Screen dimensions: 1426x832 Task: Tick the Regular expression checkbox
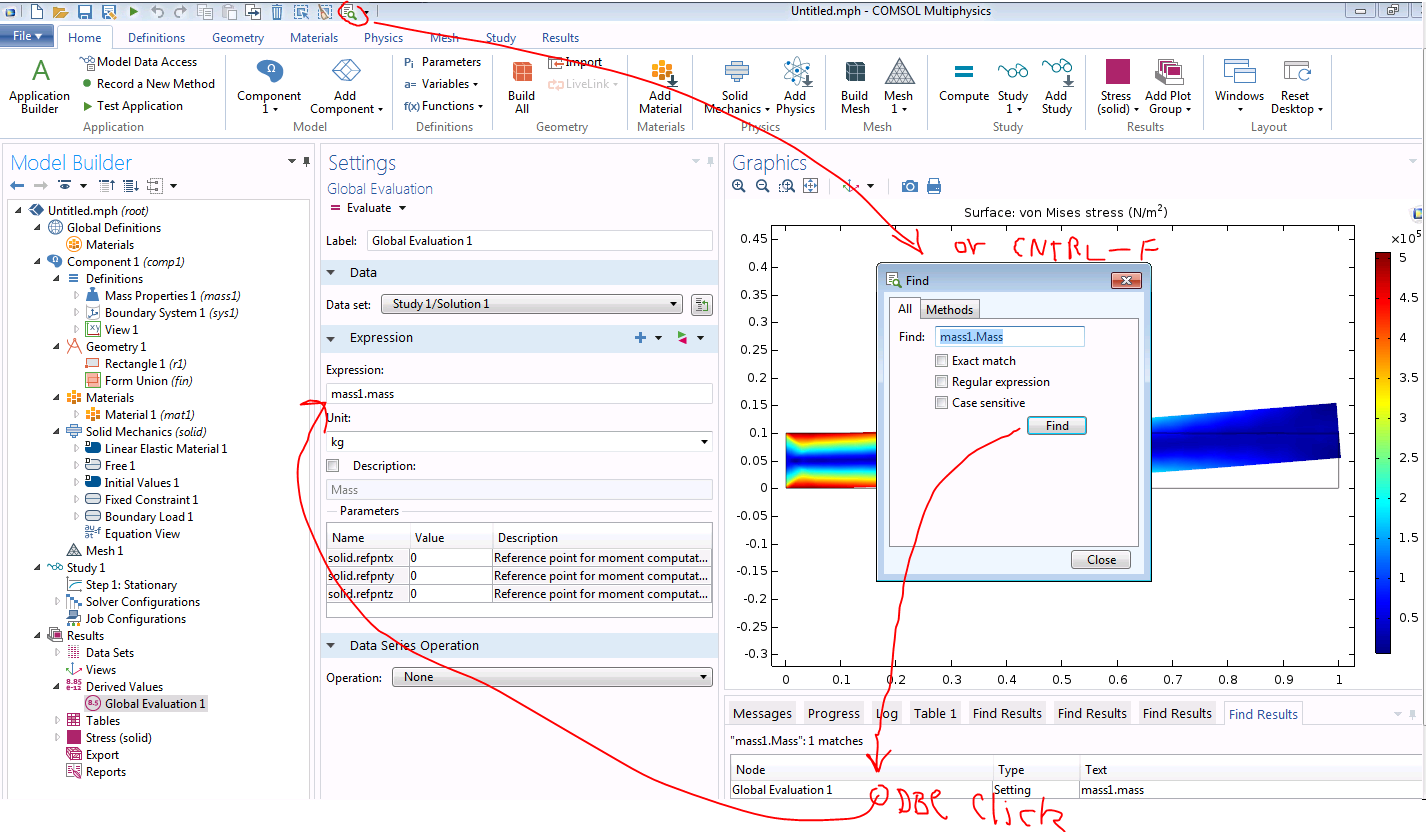click(x=941, y=382)
